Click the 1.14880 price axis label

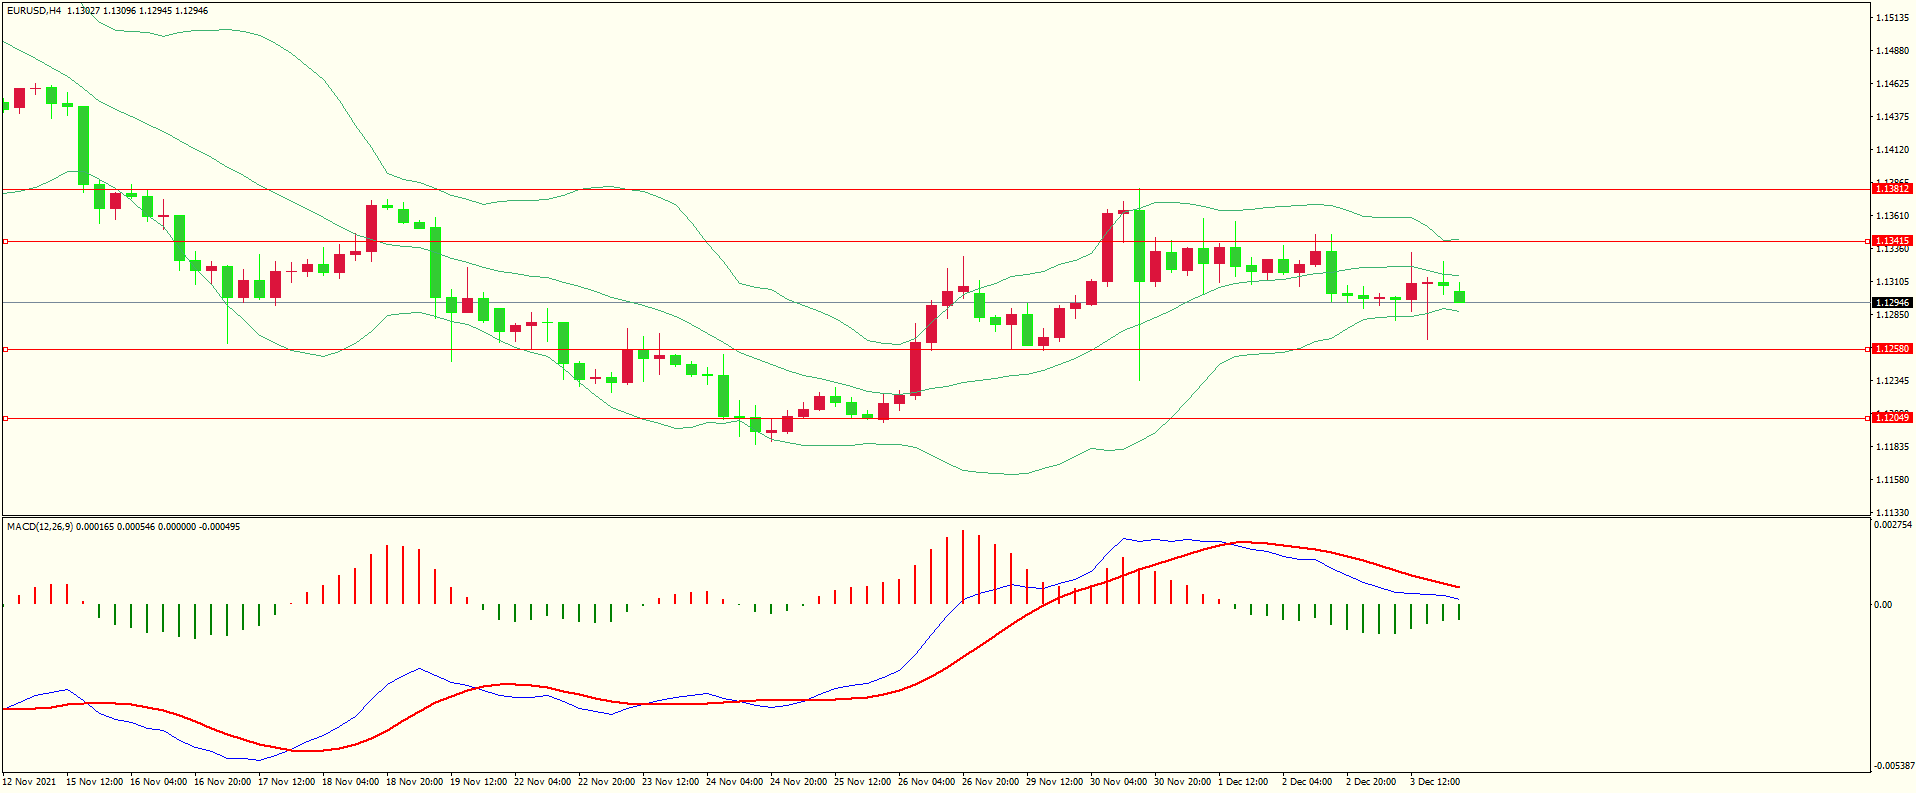[x=1892, y=51]
